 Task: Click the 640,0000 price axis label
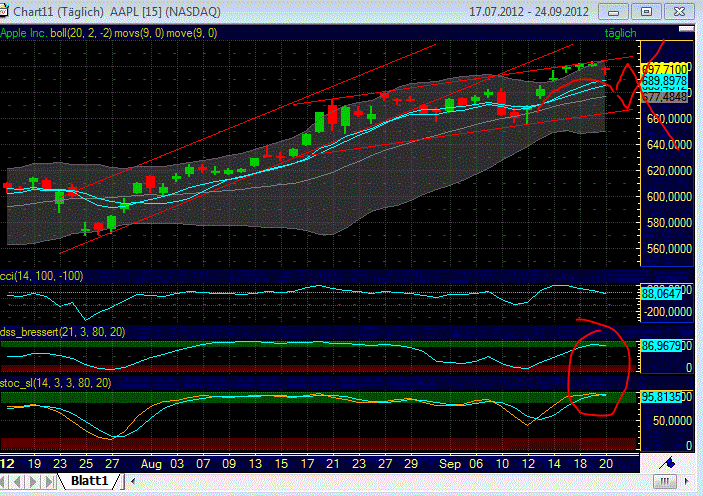click(669, 144)
